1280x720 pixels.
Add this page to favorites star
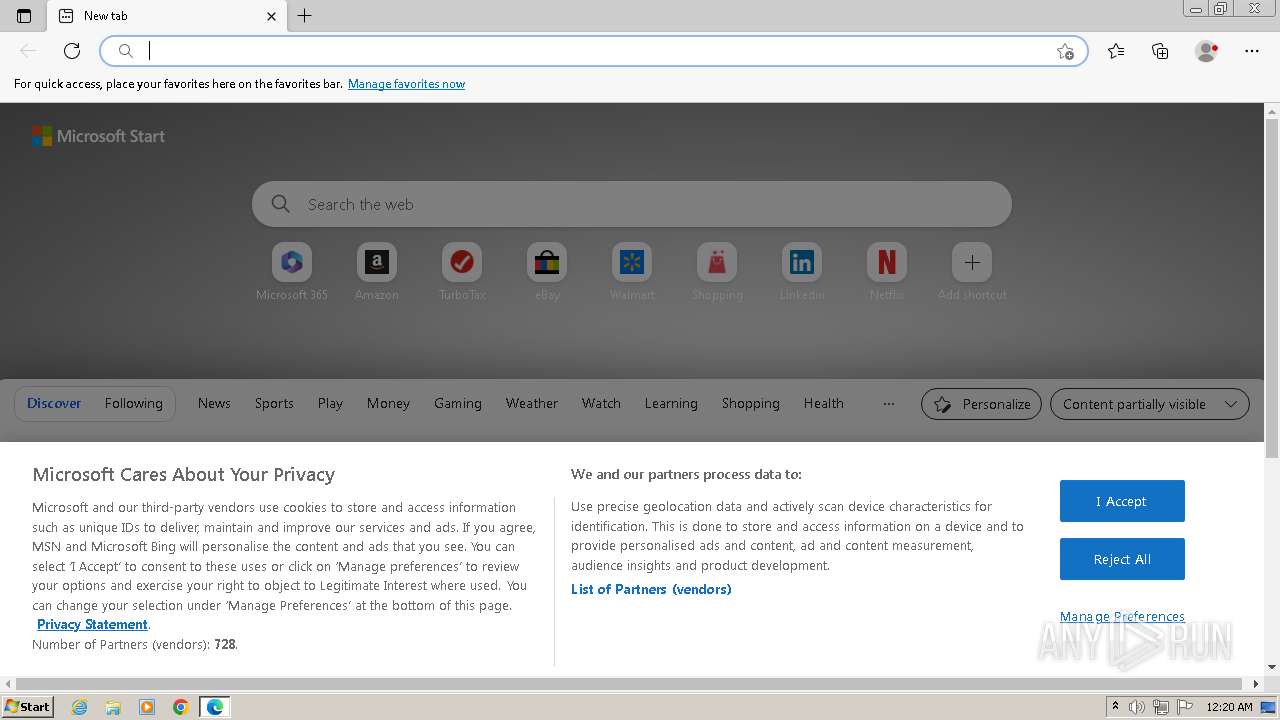1065,51
